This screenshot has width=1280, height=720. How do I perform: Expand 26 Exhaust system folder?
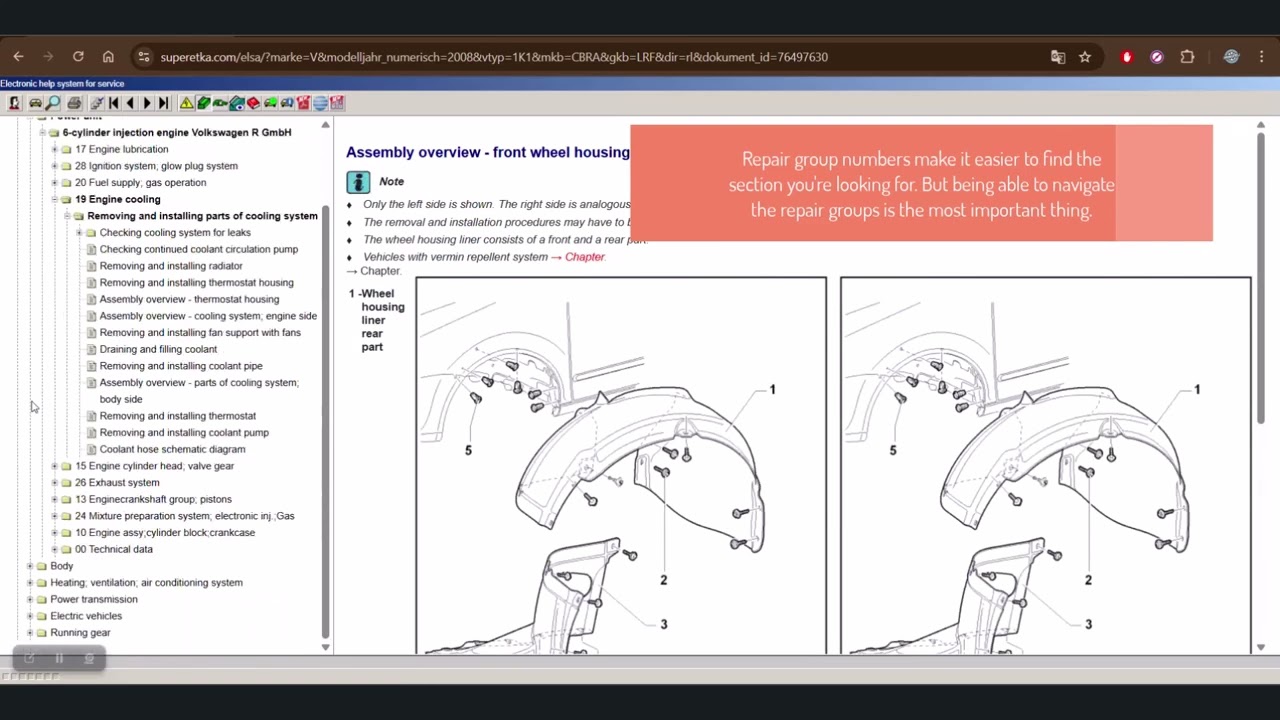54,483
